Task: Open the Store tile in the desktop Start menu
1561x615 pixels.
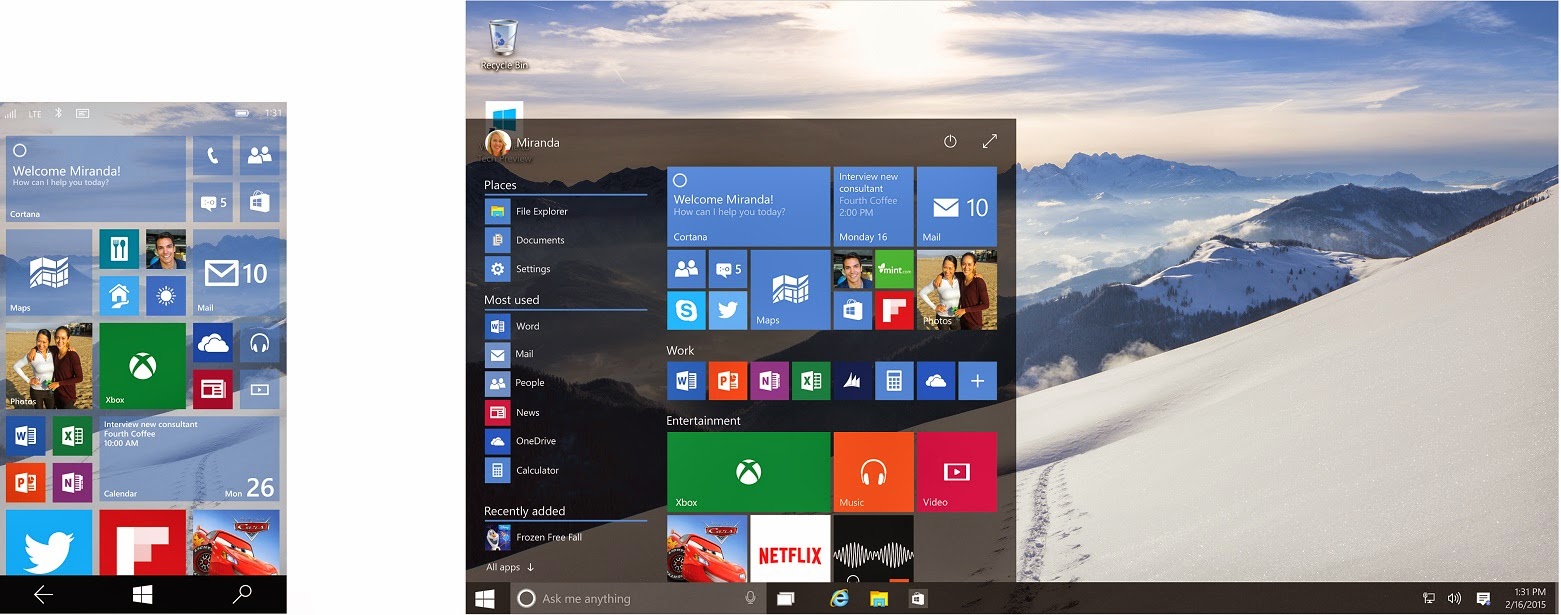Action: 853,310
